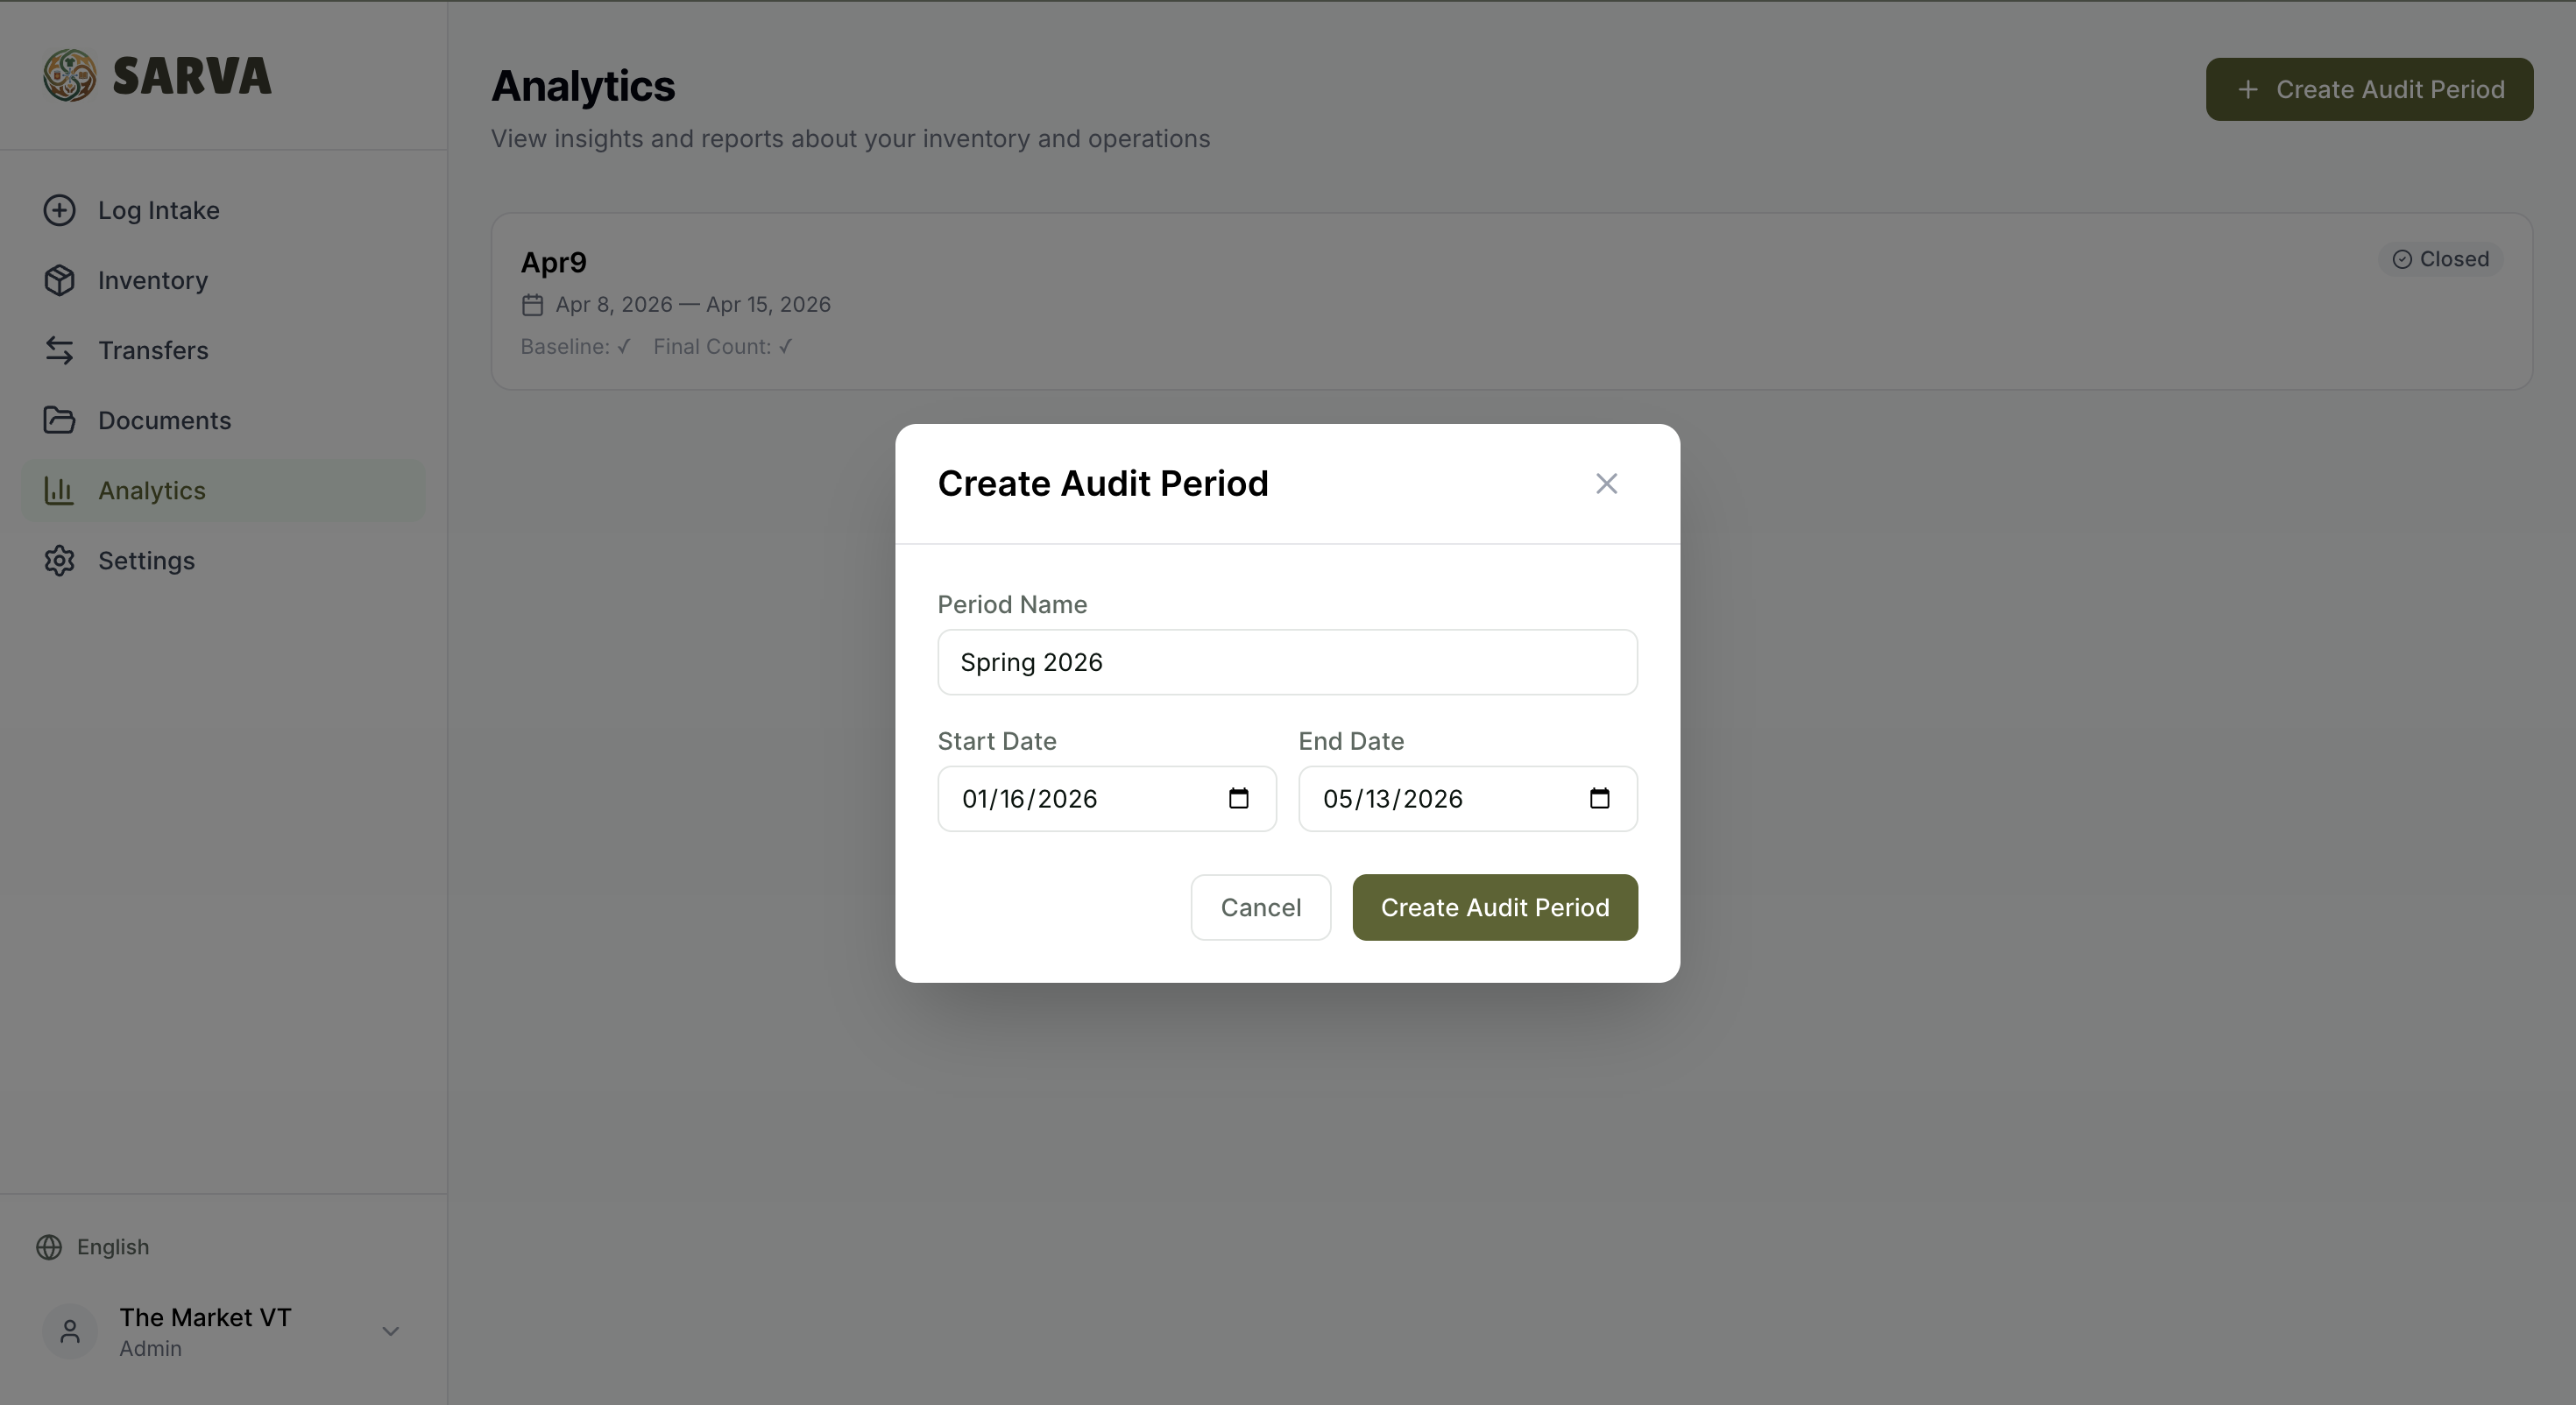Screen dimensions: 2576x1405
Task: Click the Inventory box icon
Action: pos(59,280)
